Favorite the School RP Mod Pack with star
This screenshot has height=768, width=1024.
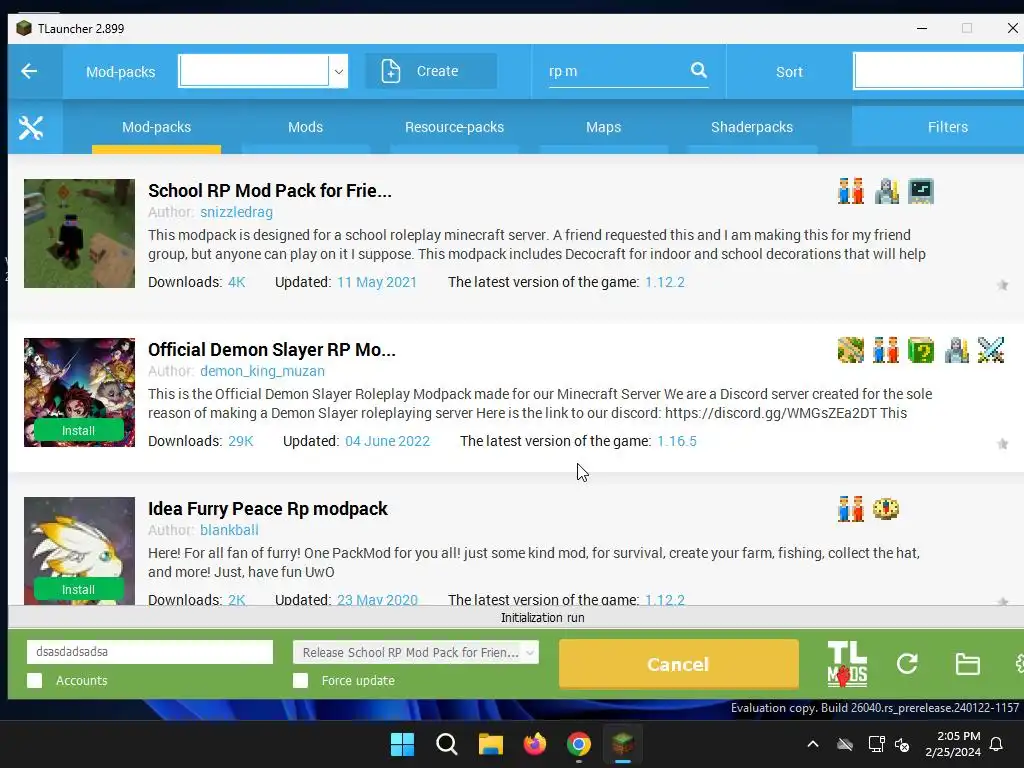(x=1002, y=285)
